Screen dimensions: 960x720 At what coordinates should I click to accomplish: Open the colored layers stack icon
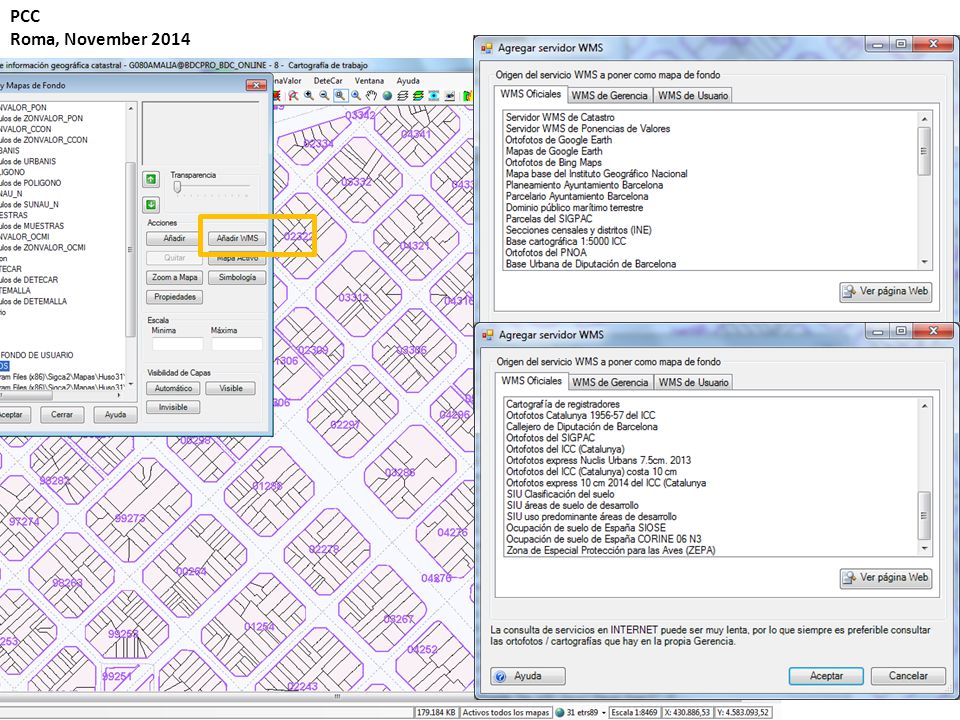(418, 96)
